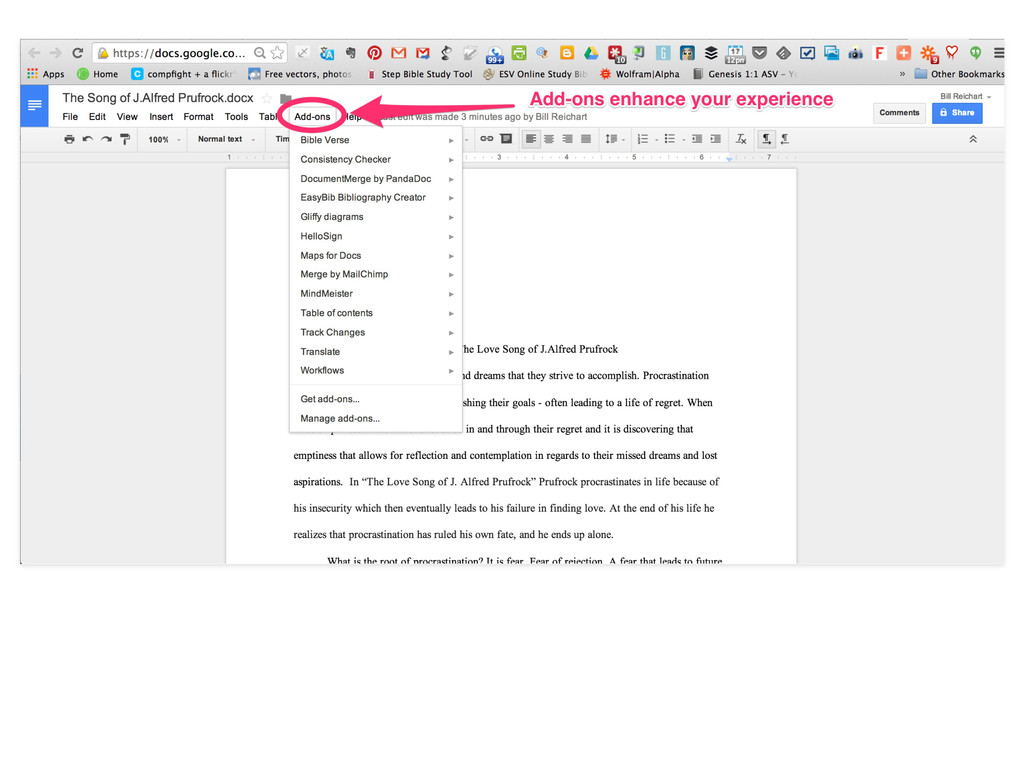Screen dimensions: 1024x768
Task: Toggle Justify text alignment
Action: [x=586, y=138]
